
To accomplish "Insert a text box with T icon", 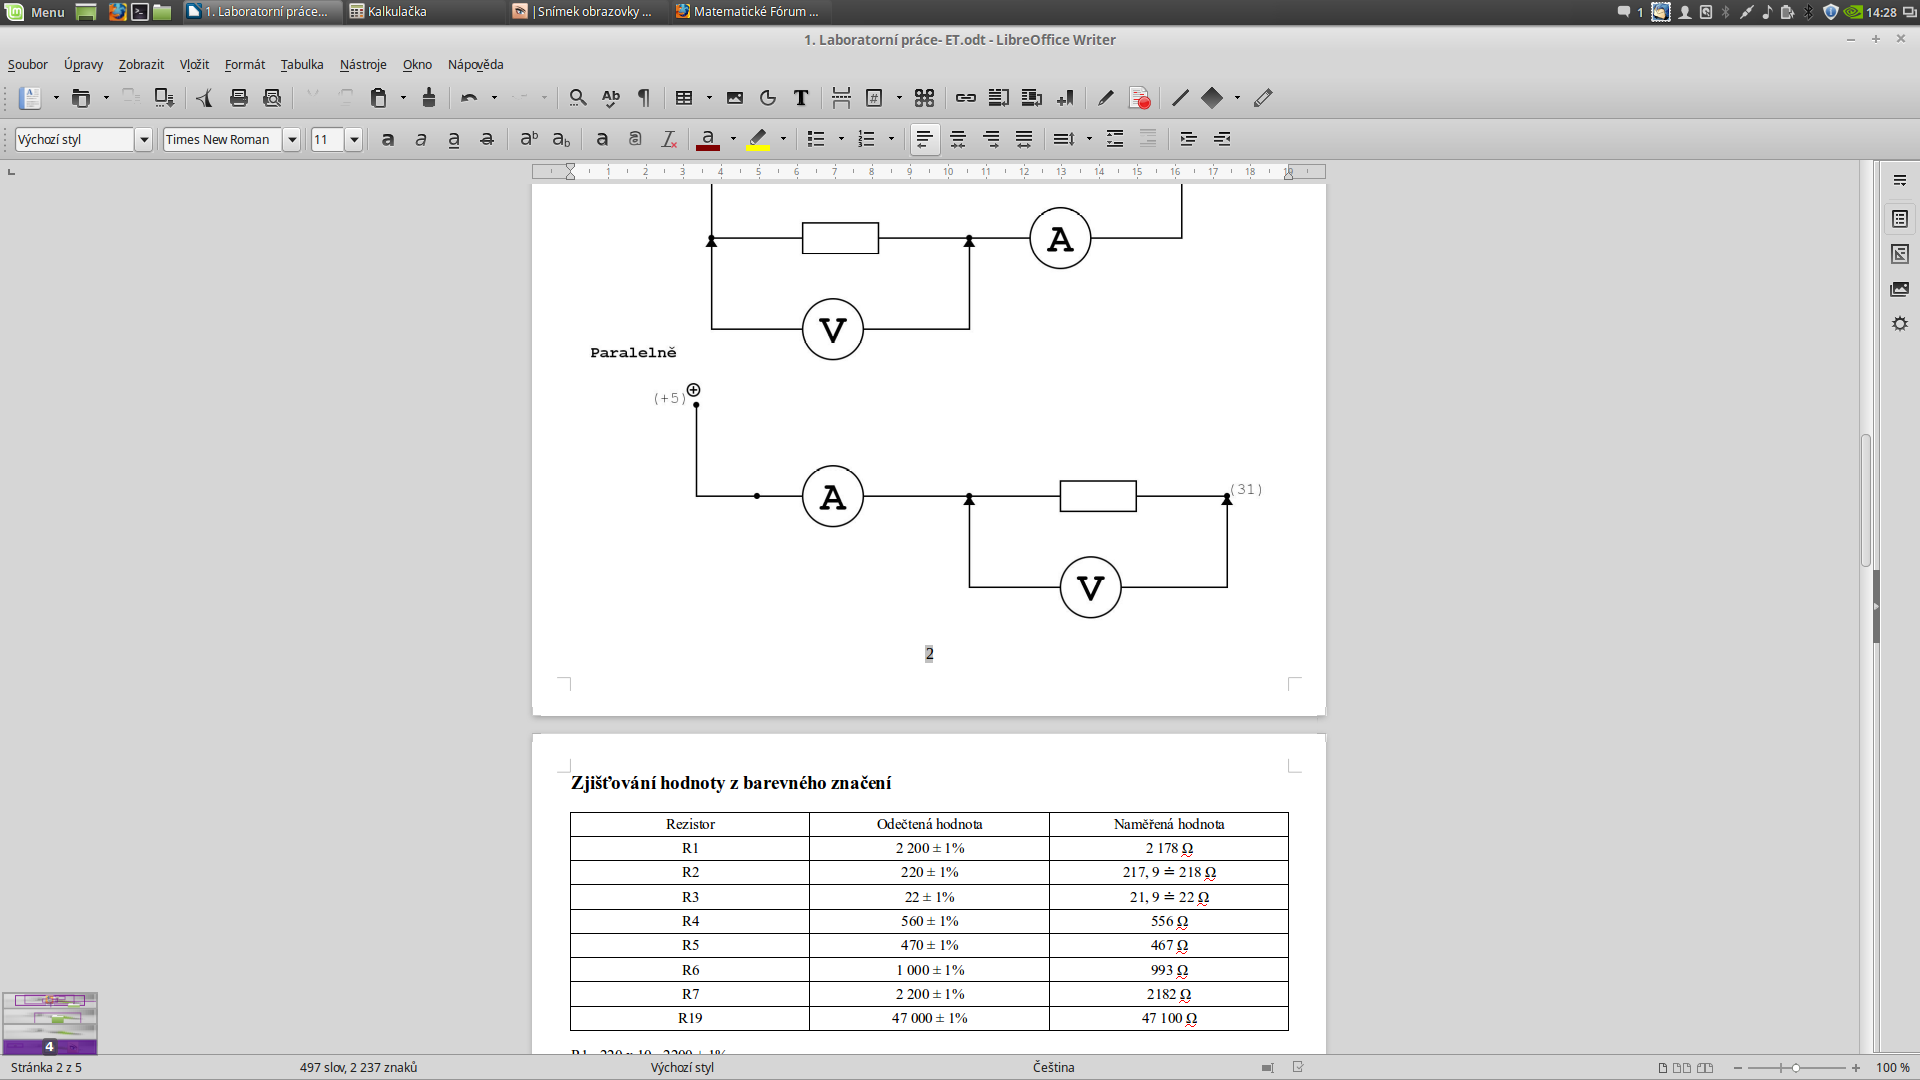I will [x=801, y=98].
